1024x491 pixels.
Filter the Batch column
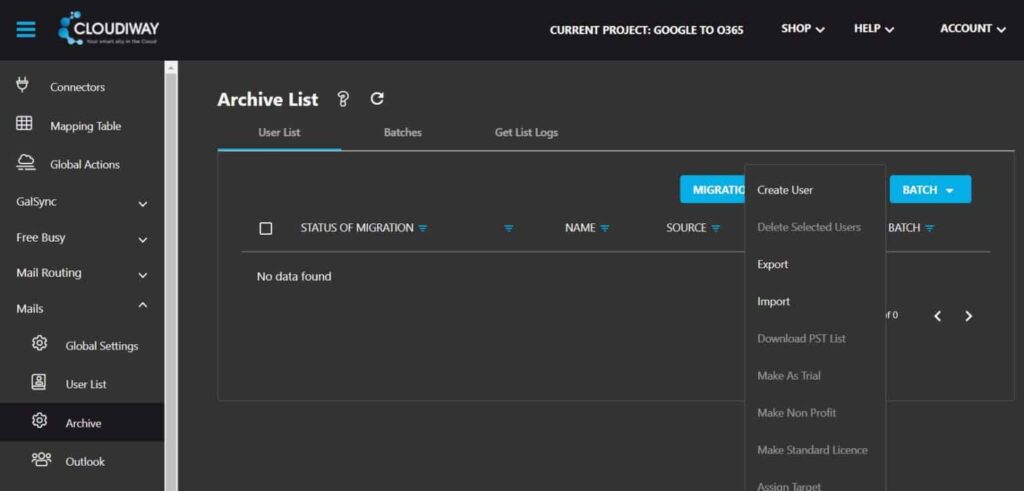pos(929,229)
